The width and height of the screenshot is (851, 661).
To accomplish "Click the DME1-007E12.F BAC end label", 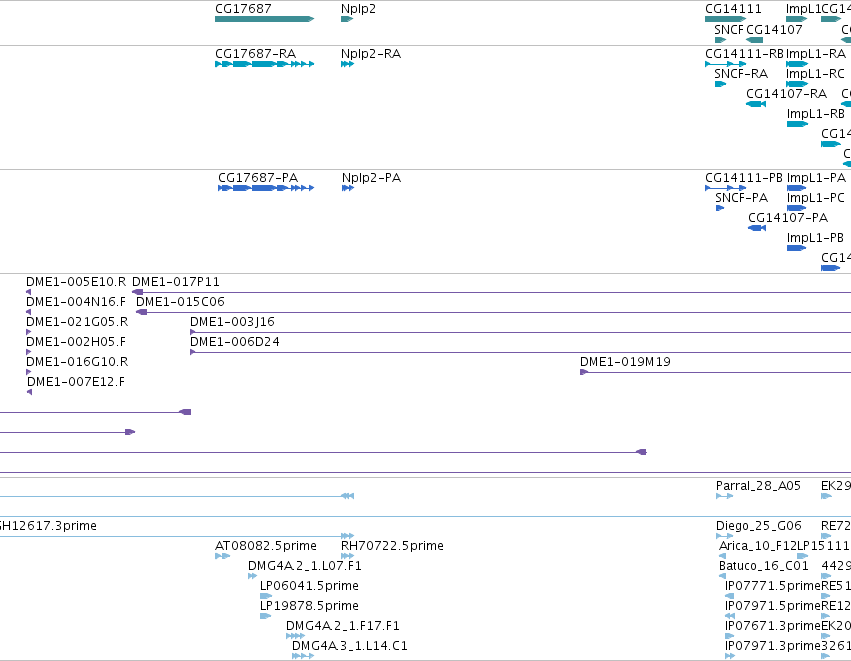I will (76, 382).
